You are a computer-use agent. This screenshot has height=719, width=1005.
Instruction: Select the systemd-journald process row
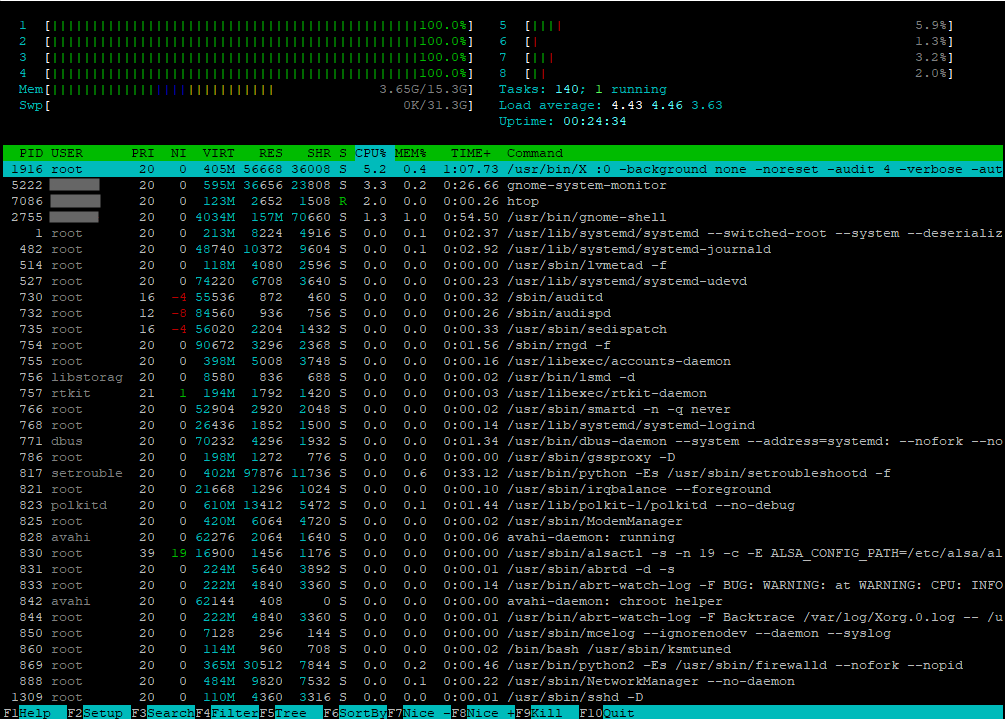point(502,249)
